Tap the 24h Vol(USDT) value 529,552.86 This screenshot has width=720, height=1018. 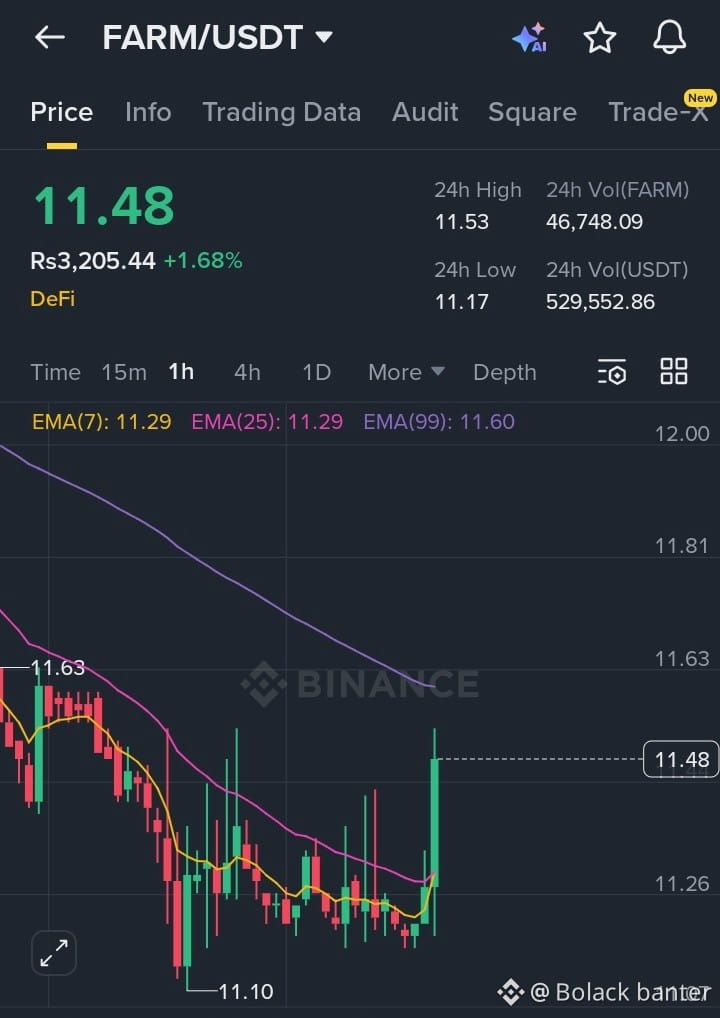(x=601, y=302)
